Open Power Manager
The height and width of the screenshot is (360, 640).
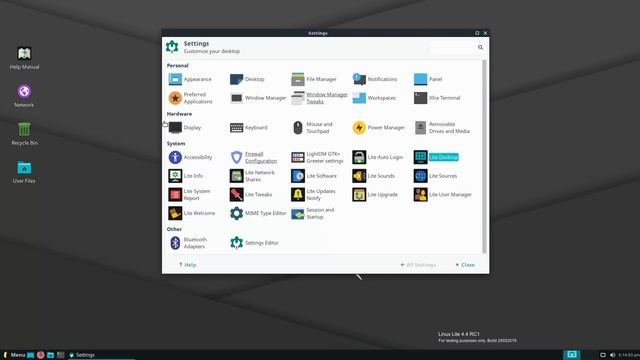(378, 128)
